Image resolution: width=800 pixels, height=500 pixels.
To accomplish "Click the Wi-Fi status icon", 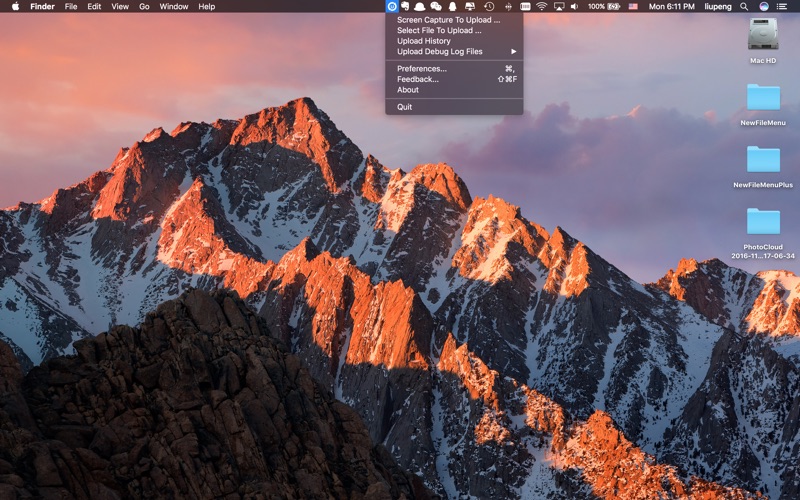I will pos(542,7).
